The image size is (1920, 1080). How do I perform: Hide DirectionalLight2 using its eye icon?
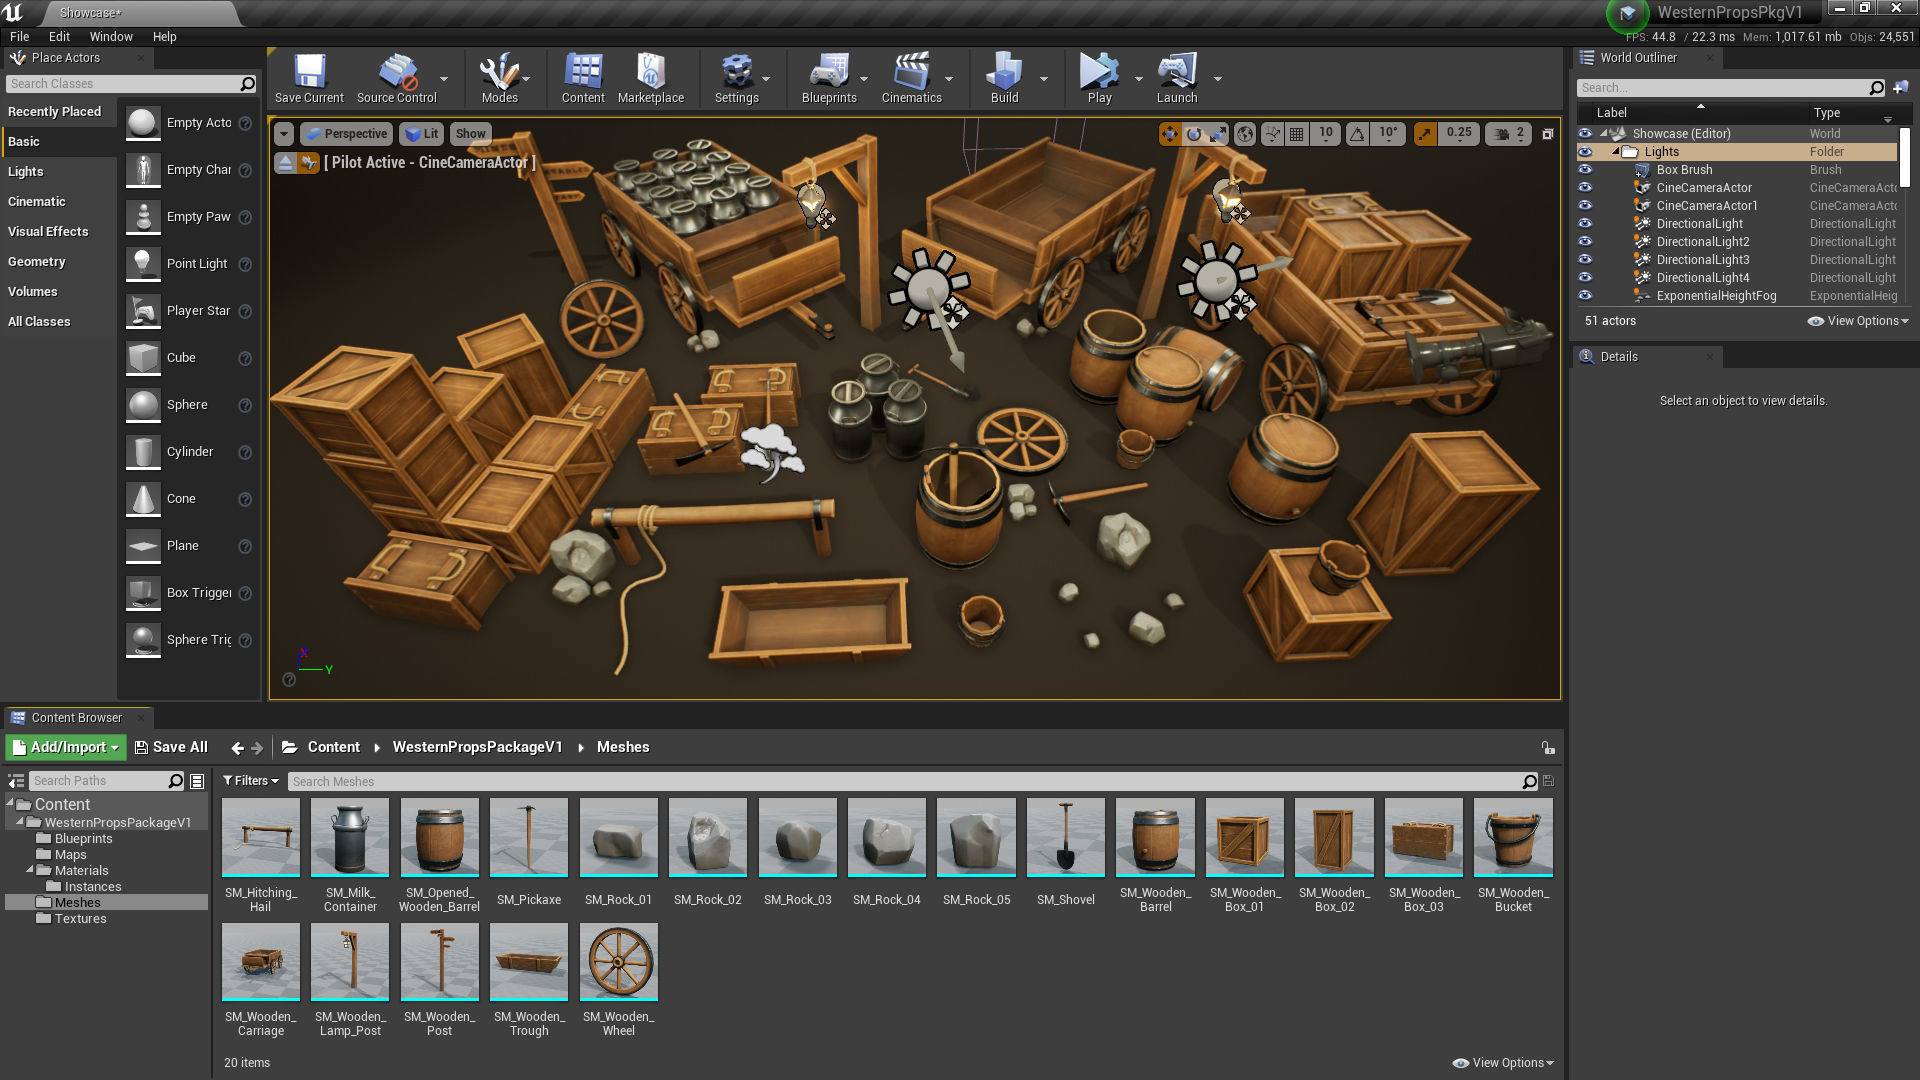(x=1585, y=242)
